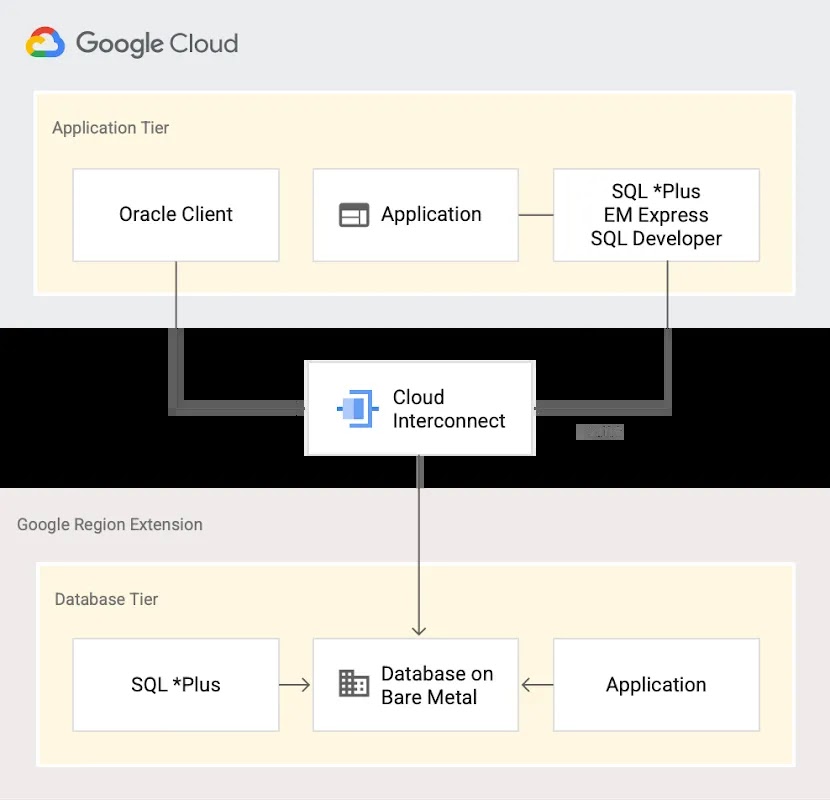
Task: Select the Application box in Database Tier
Action: (x=655, y=684)
